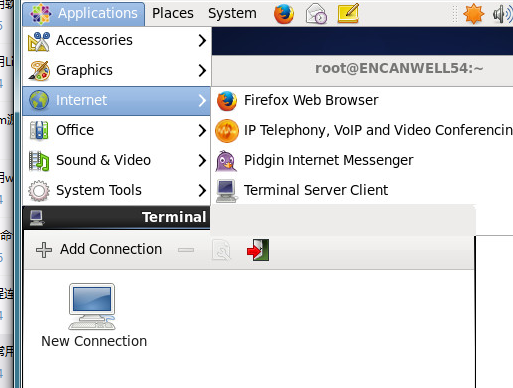Click the System Tools gear icon
This screenshot has width=513, height=388.
(x=39, y=191)
